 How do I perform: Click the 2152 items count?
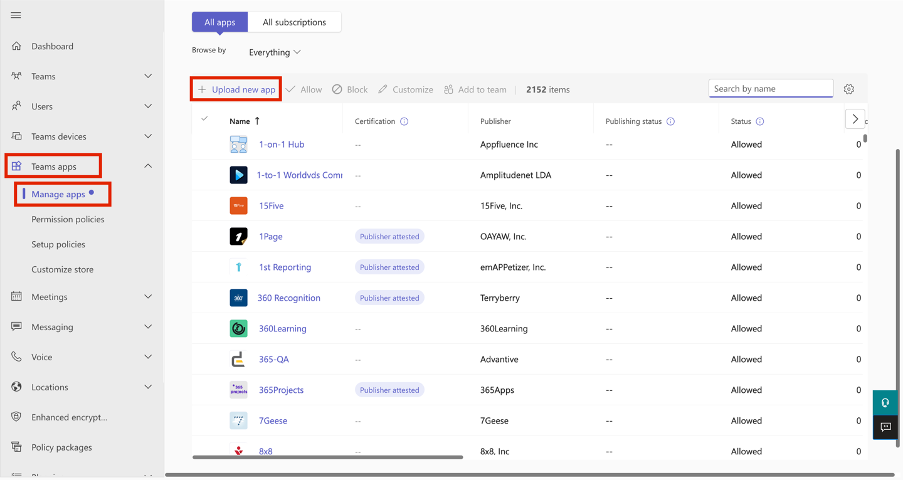pos(548,89)
